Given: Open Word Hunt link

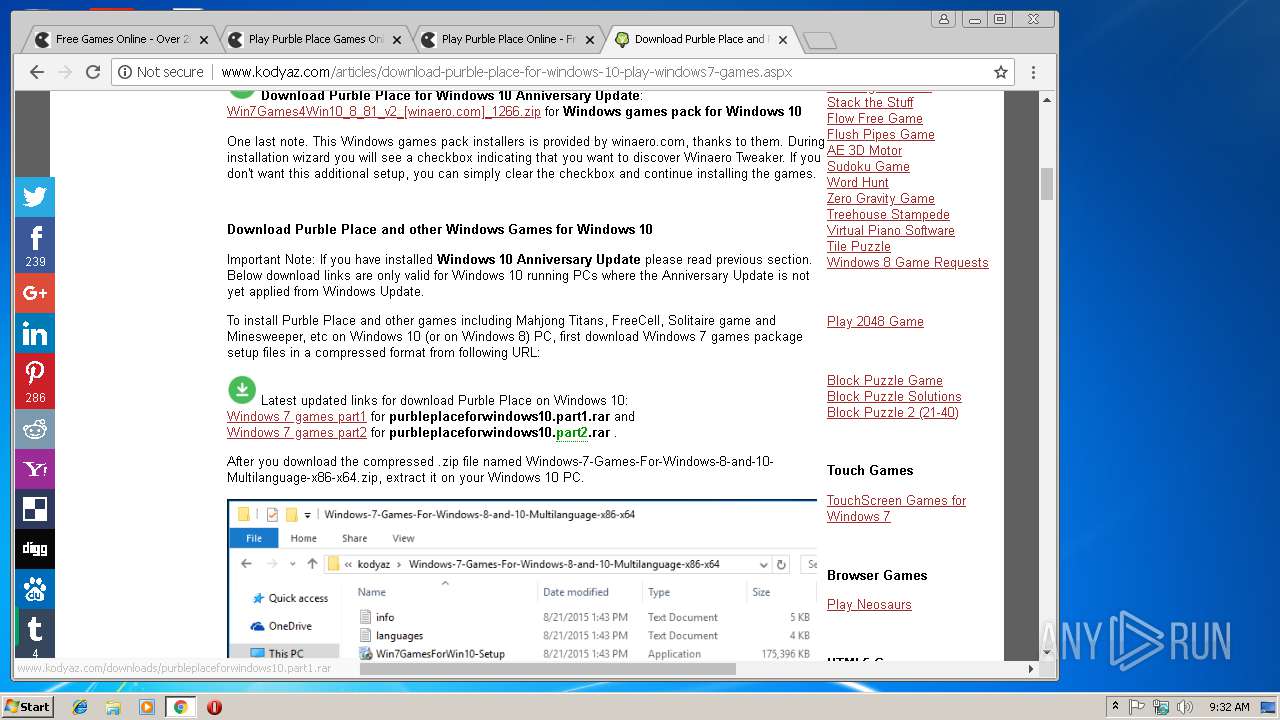Looking at the screenshot, I should pyautogui.click(x=858, y=182).
